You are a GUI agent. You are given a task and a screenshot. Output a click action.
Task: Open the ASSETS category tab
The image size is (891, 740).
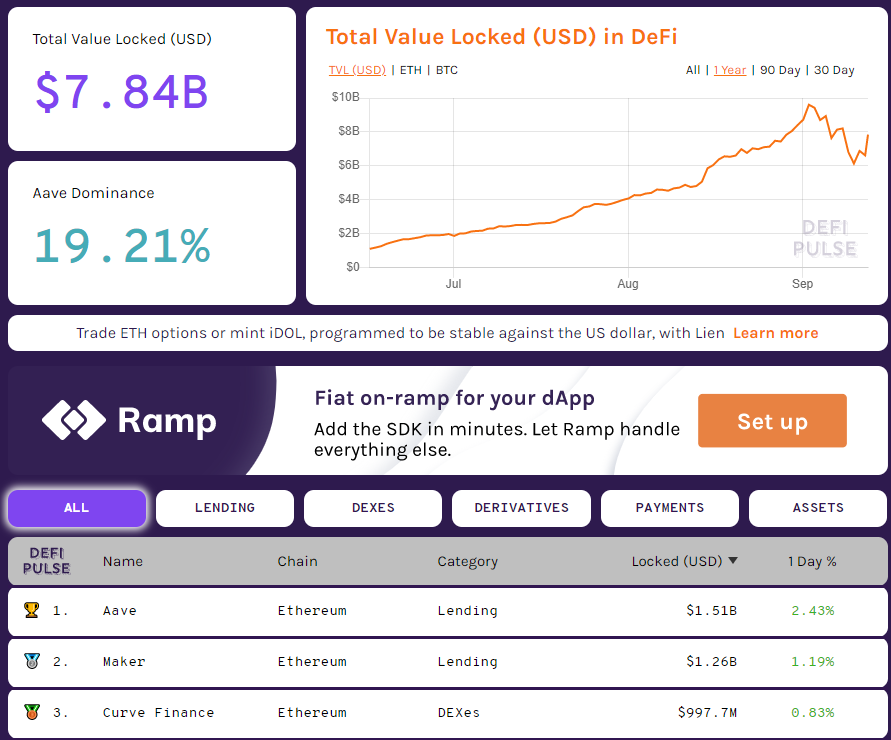[817, 508]
